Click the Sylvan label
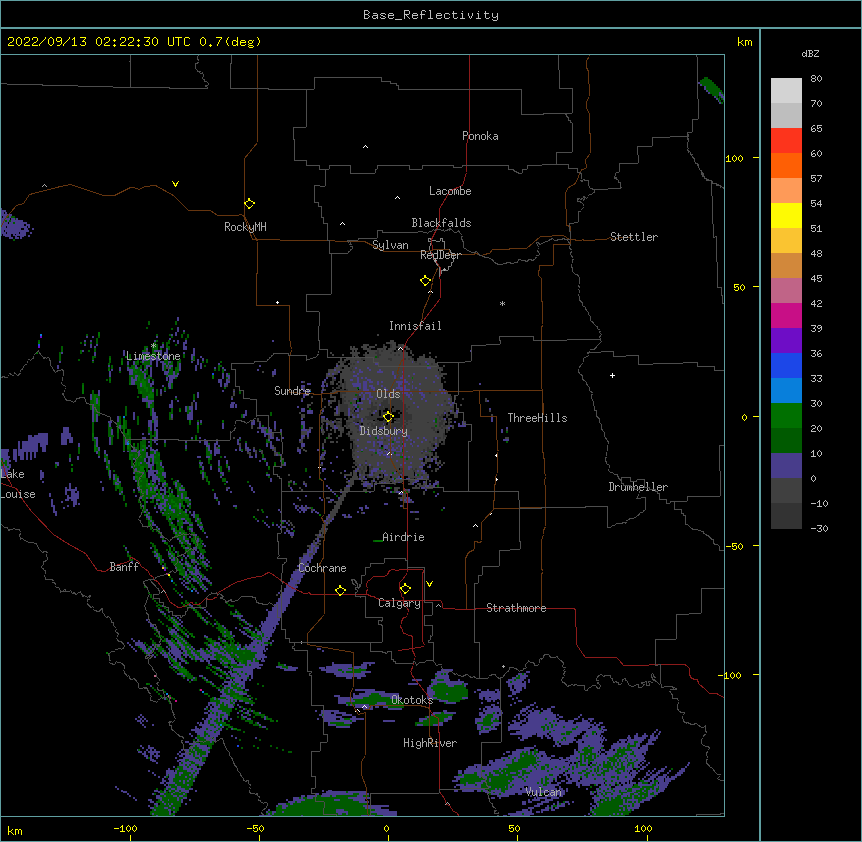The image size is (862, 842). coord(390,245)
